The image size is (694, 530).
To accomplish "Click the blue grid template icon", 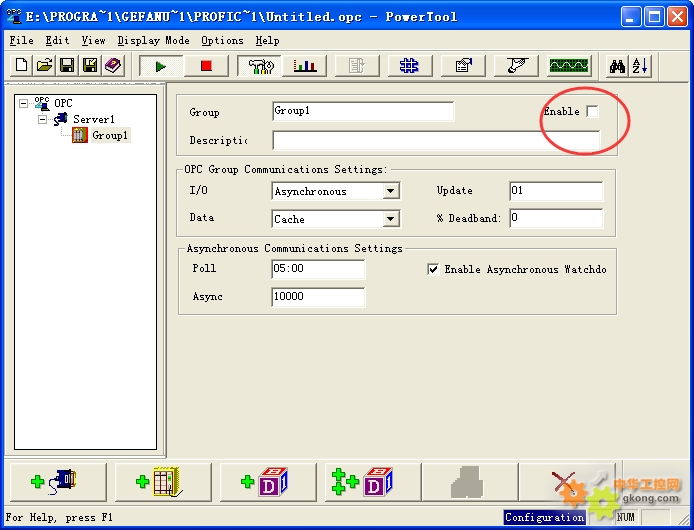I will (x=410, y=66).
